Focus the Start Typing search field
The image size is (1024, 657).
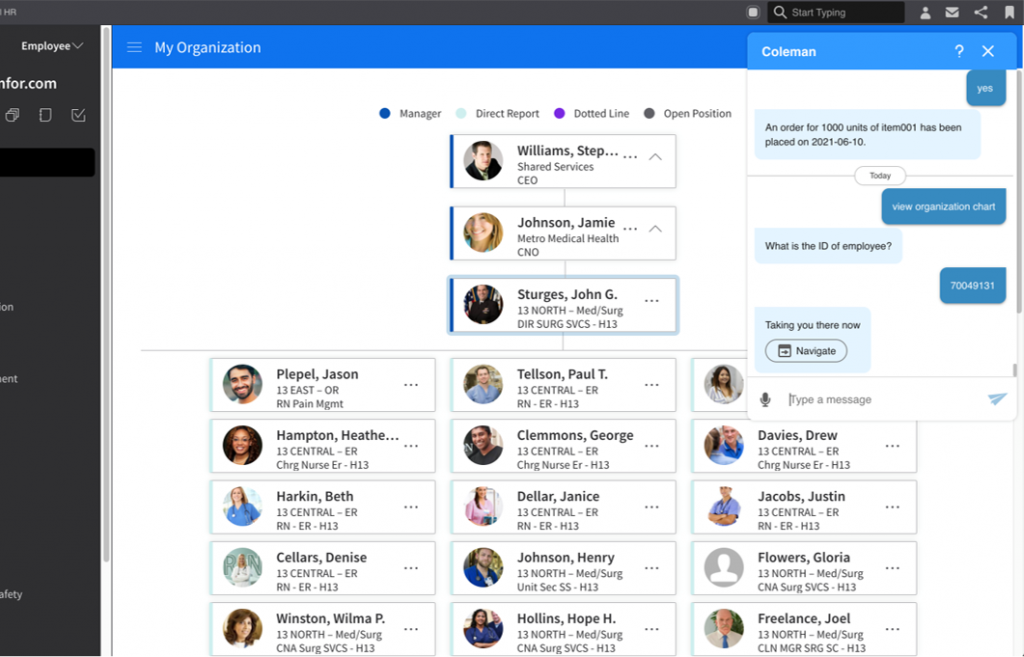(x=836, y=12)
